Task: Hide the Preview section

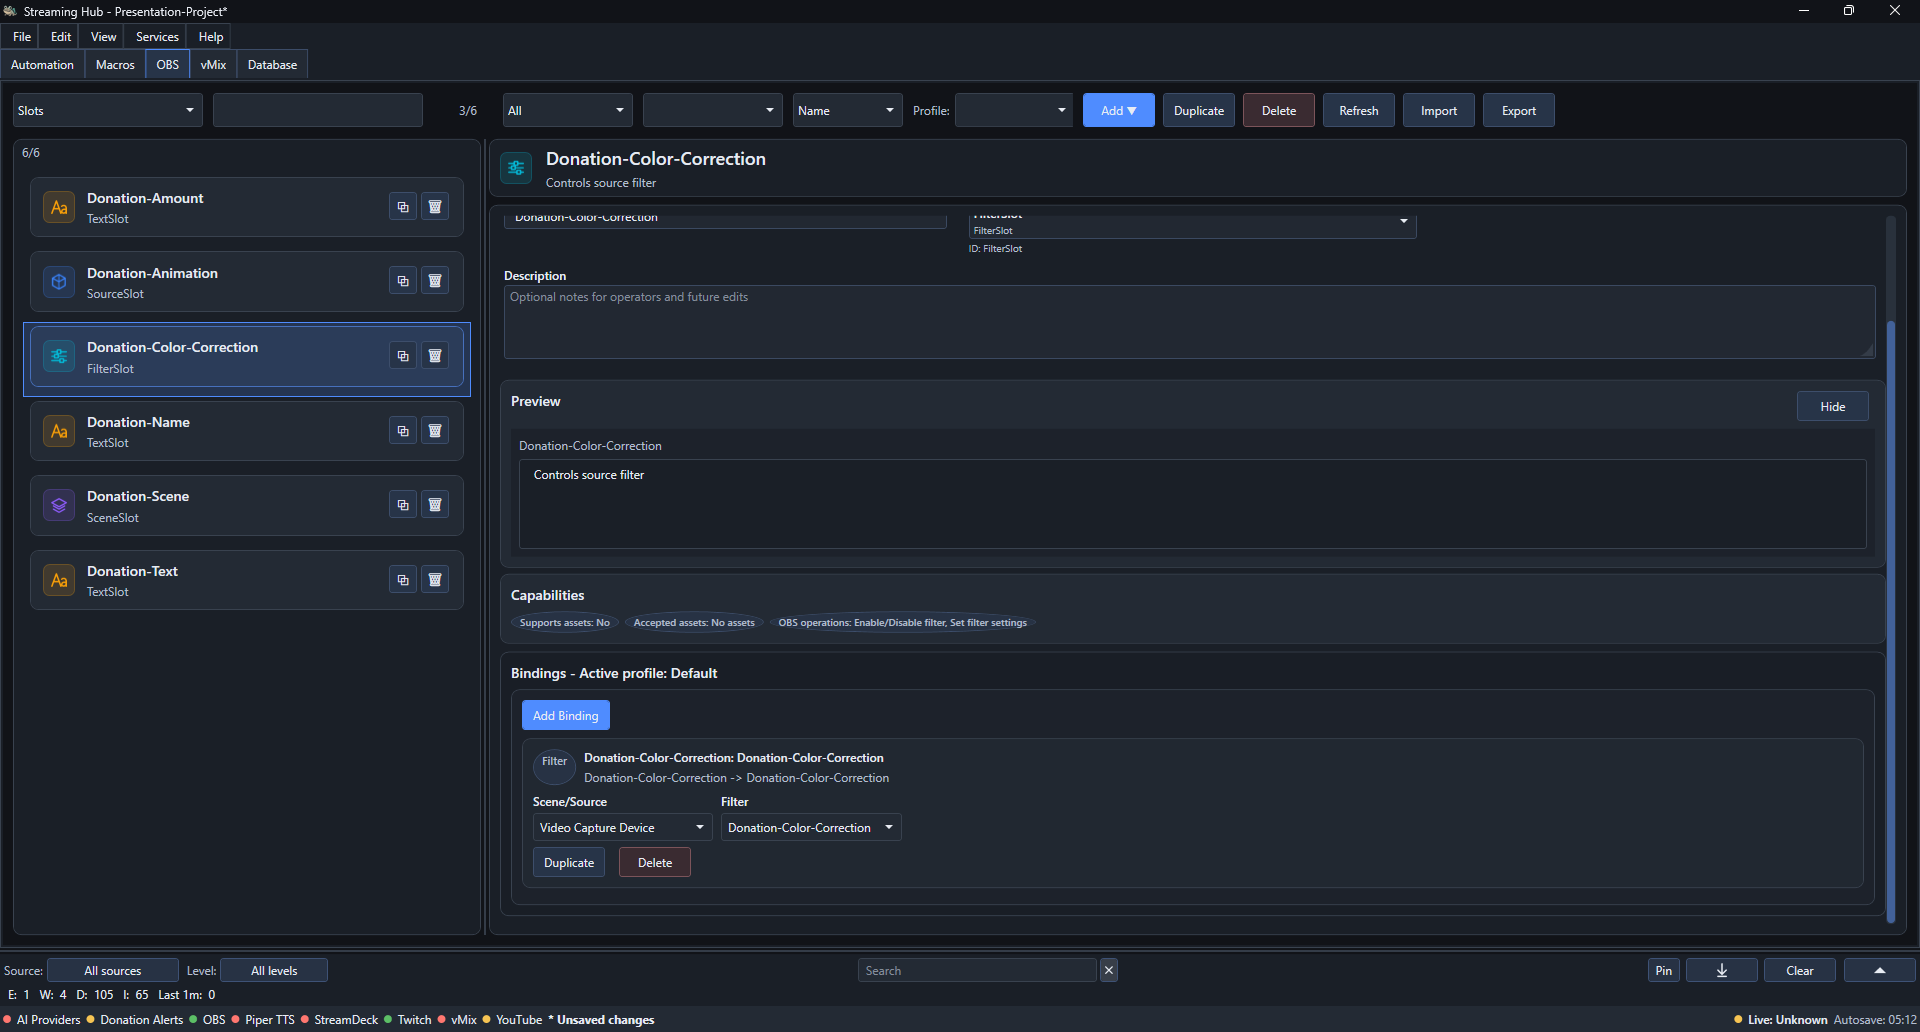Action: (1833, 406)
